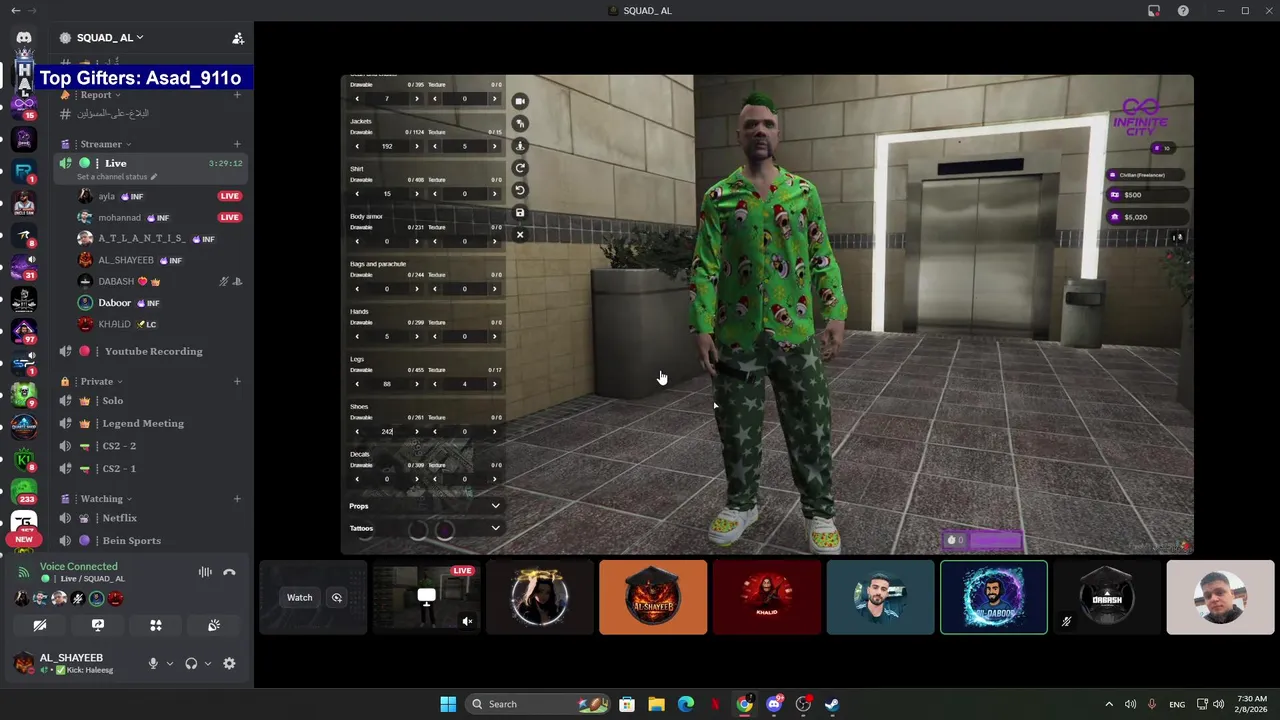Select user mohannad in voice list

coord(119,217)
